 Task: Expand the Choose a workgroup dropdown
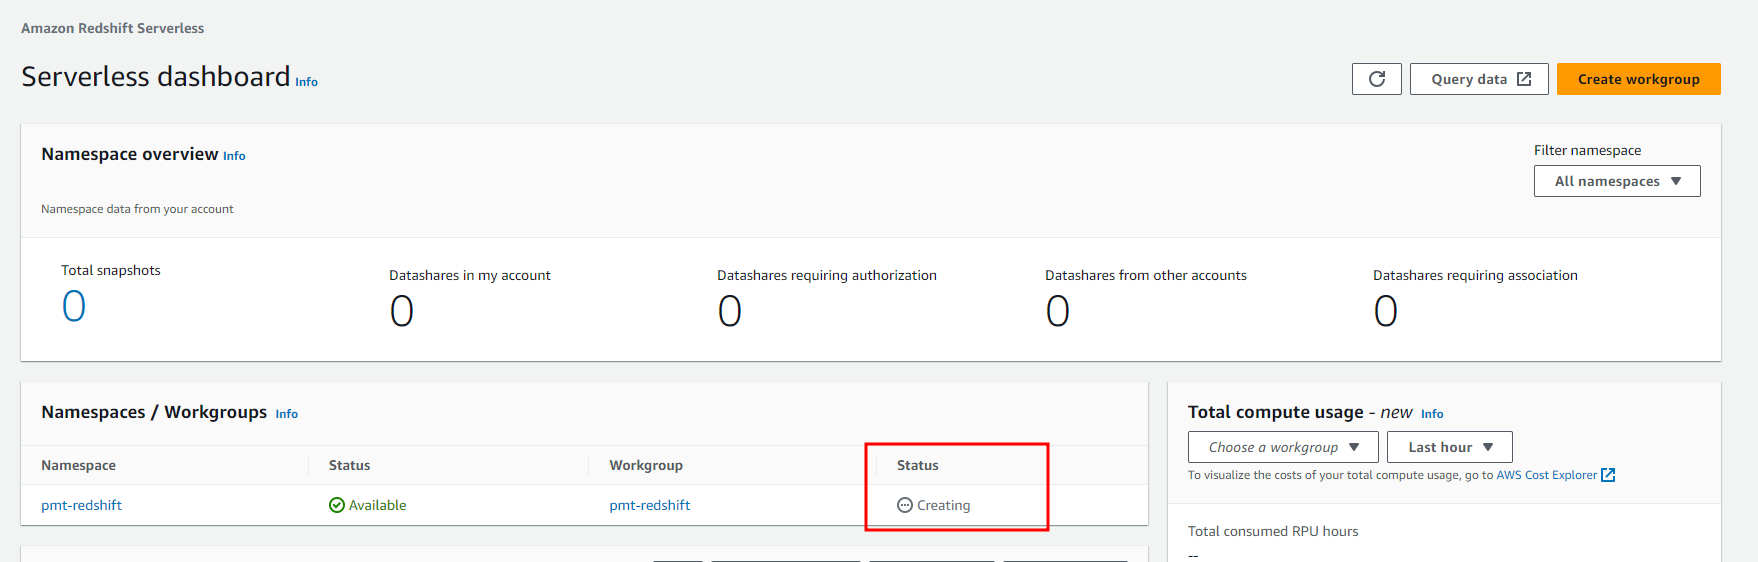coord(1283,447)
